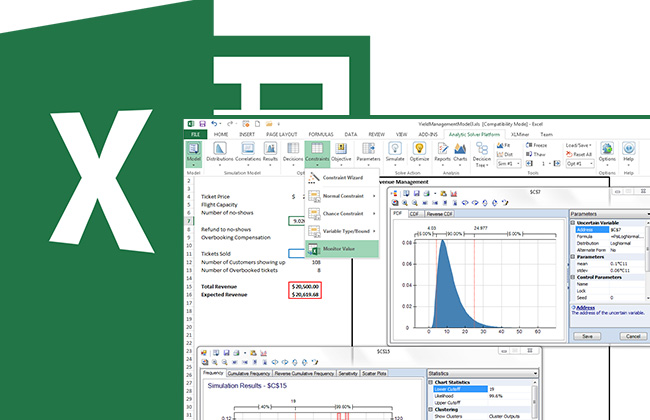Collapse the Control Parameters section
Viewport: 650px width, 420px height.
coord(573,277)
